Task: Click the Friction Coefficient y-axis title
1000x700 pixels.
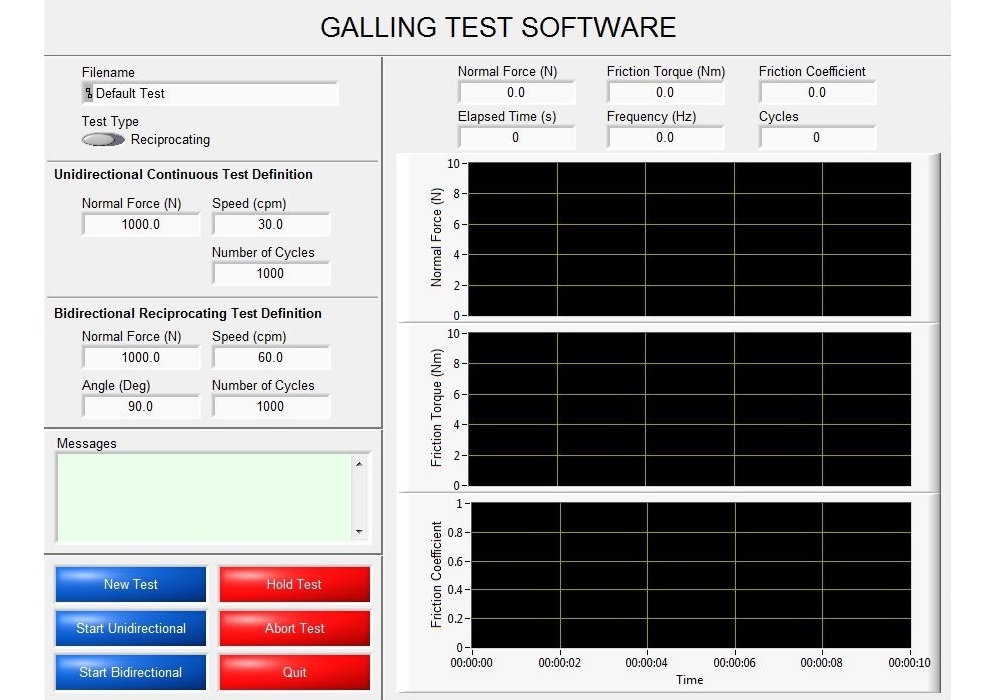Action: [x=436, y=575]
